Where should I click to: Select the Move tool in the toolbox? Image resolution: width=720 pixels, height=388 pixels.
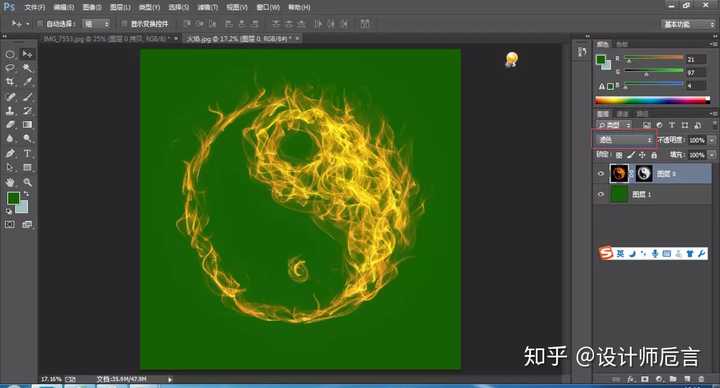[x=27, y=54]
